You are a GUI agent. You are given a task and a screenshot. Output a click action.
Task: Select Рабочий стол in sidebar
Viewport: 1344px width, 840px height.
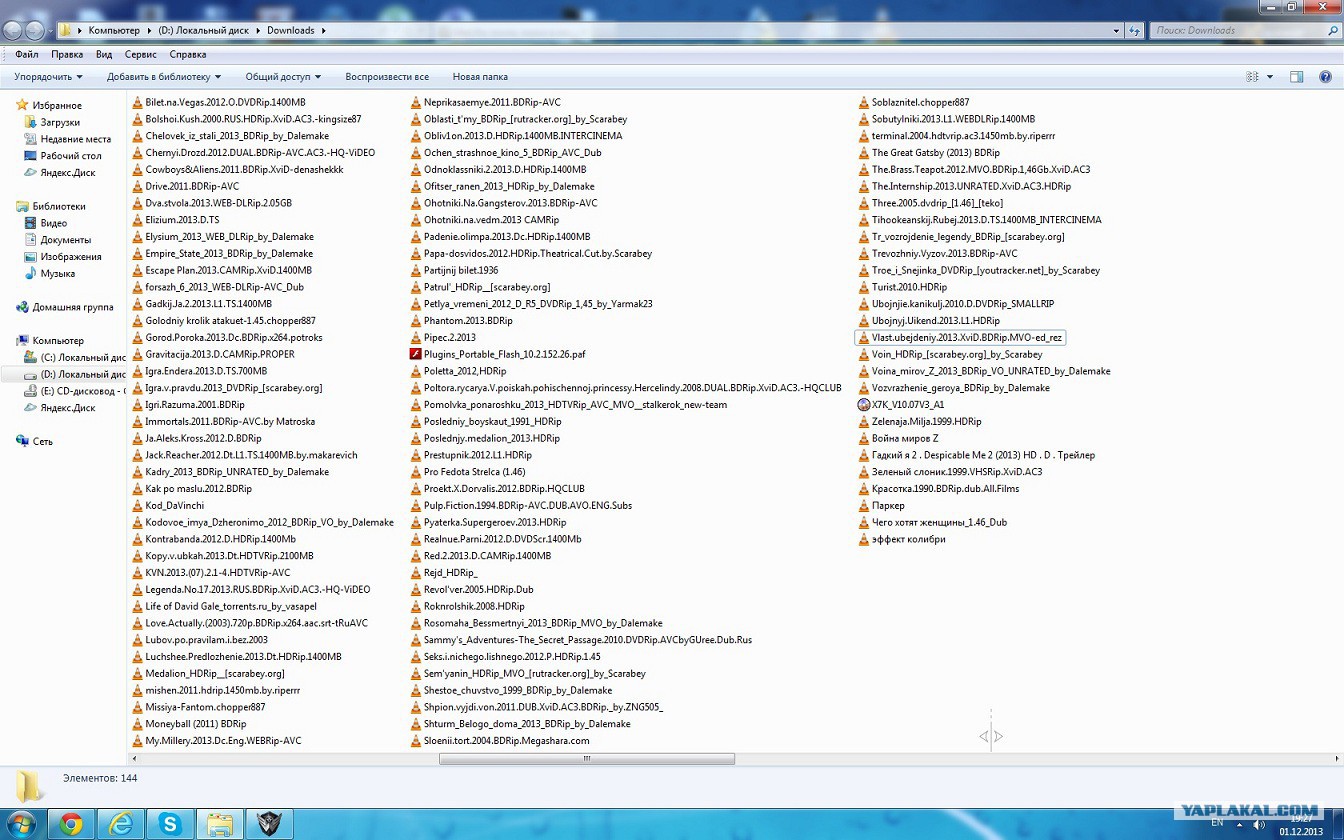(71, 156)
